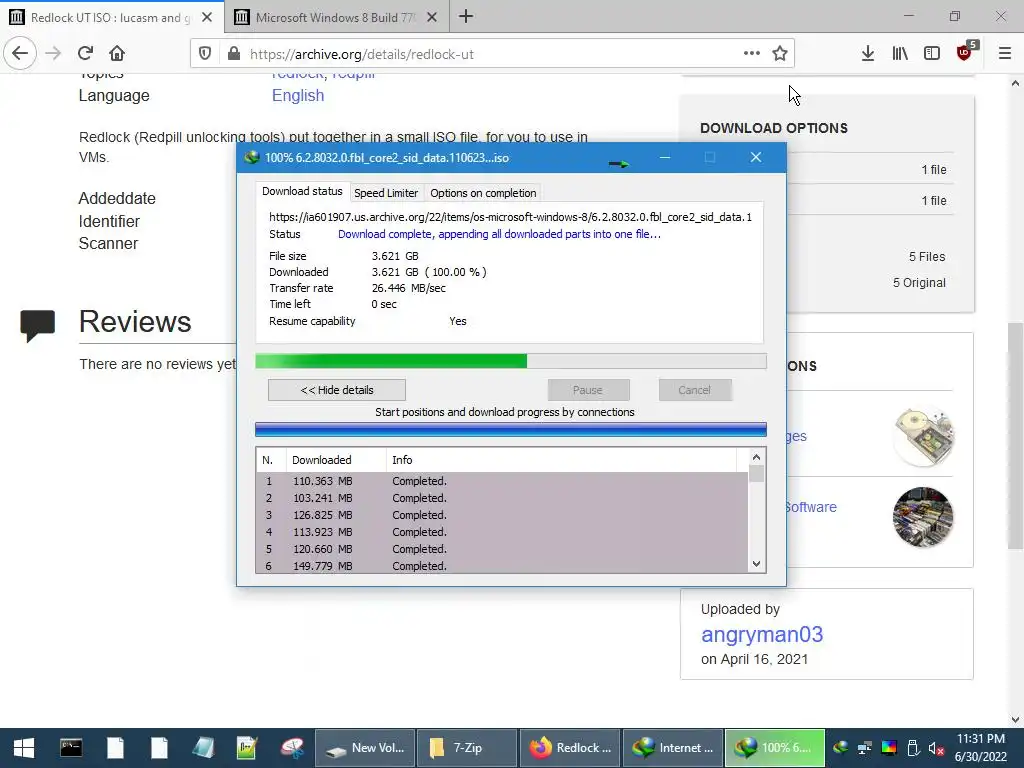1024x768 pixels.
Task: Select the Redlock UT ISO browser tab
Action: pyautogui.click(x=111, y=18)
